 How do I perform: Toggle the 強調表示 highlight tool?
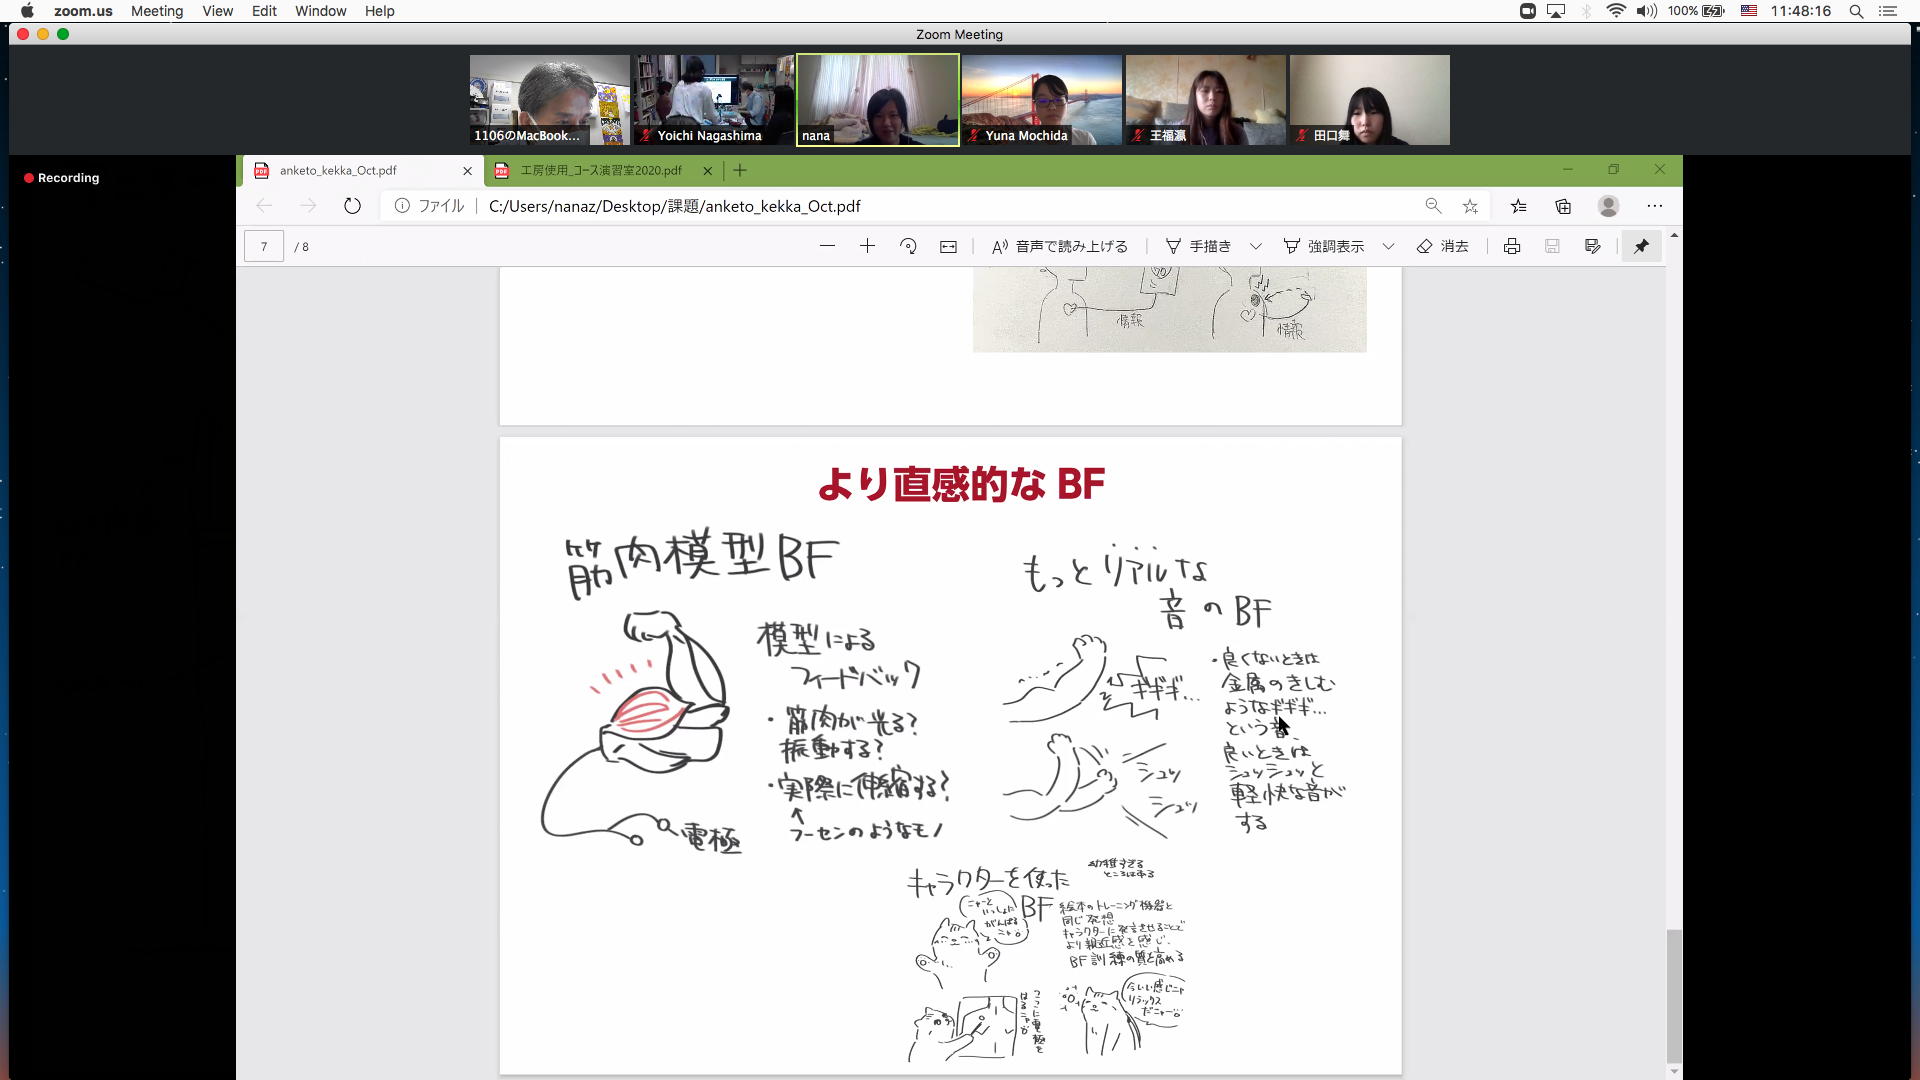point(1324,246)
